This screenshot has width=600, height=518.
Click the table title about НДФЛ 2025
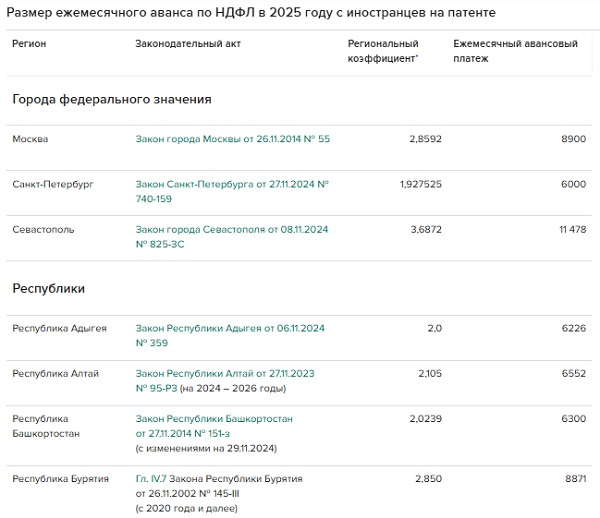[251, 12]
